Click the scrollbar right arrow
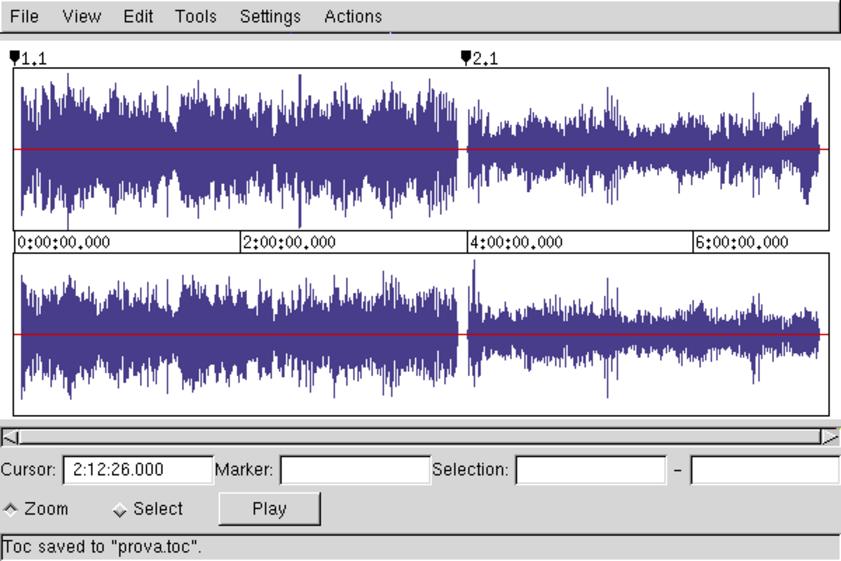 pyautogui.click(x=830, y=436)
